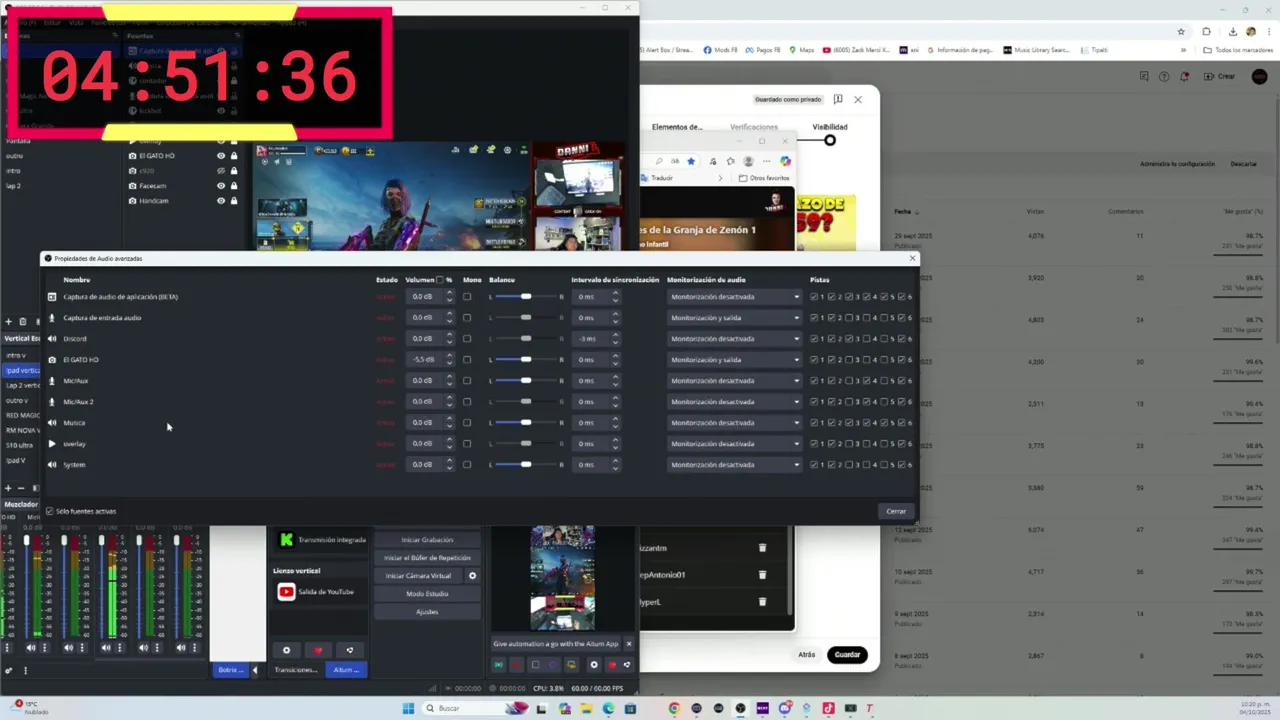
Task: Add a new scene with plus icon
Action: tap(8, 322)
